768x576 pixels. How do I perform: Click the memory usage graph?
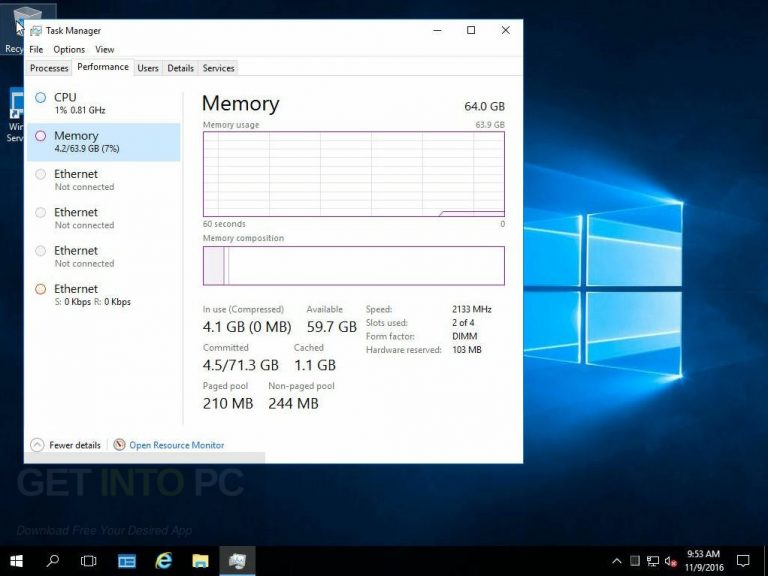(354, 174)
